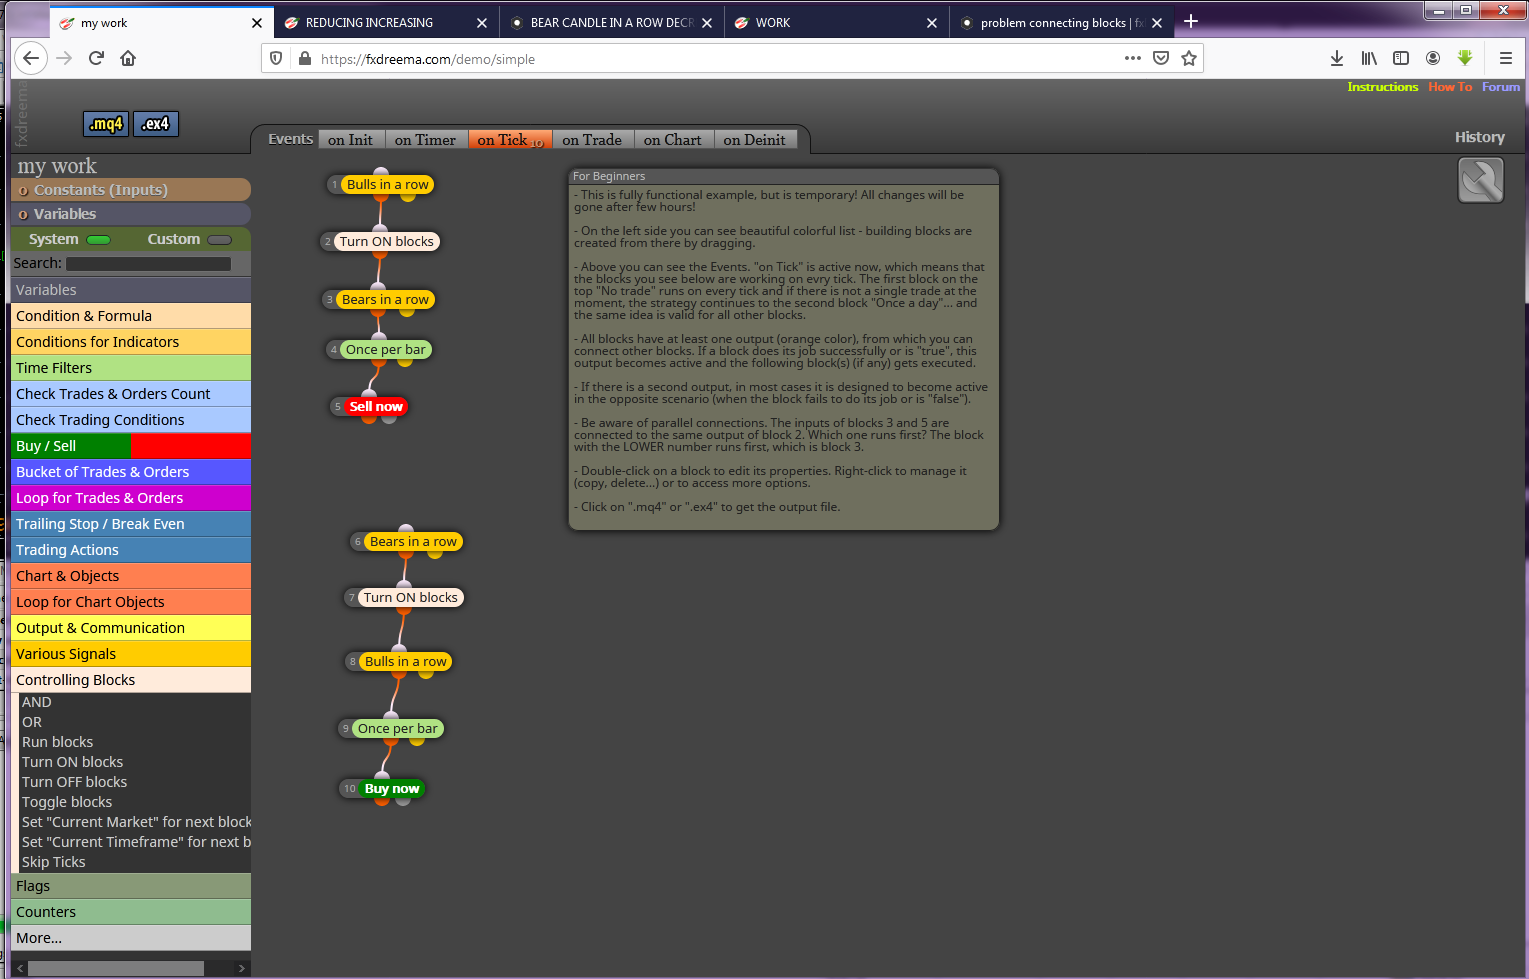
Task: Expand Loop for Trades & Orders
Action: tap(131, 498)
